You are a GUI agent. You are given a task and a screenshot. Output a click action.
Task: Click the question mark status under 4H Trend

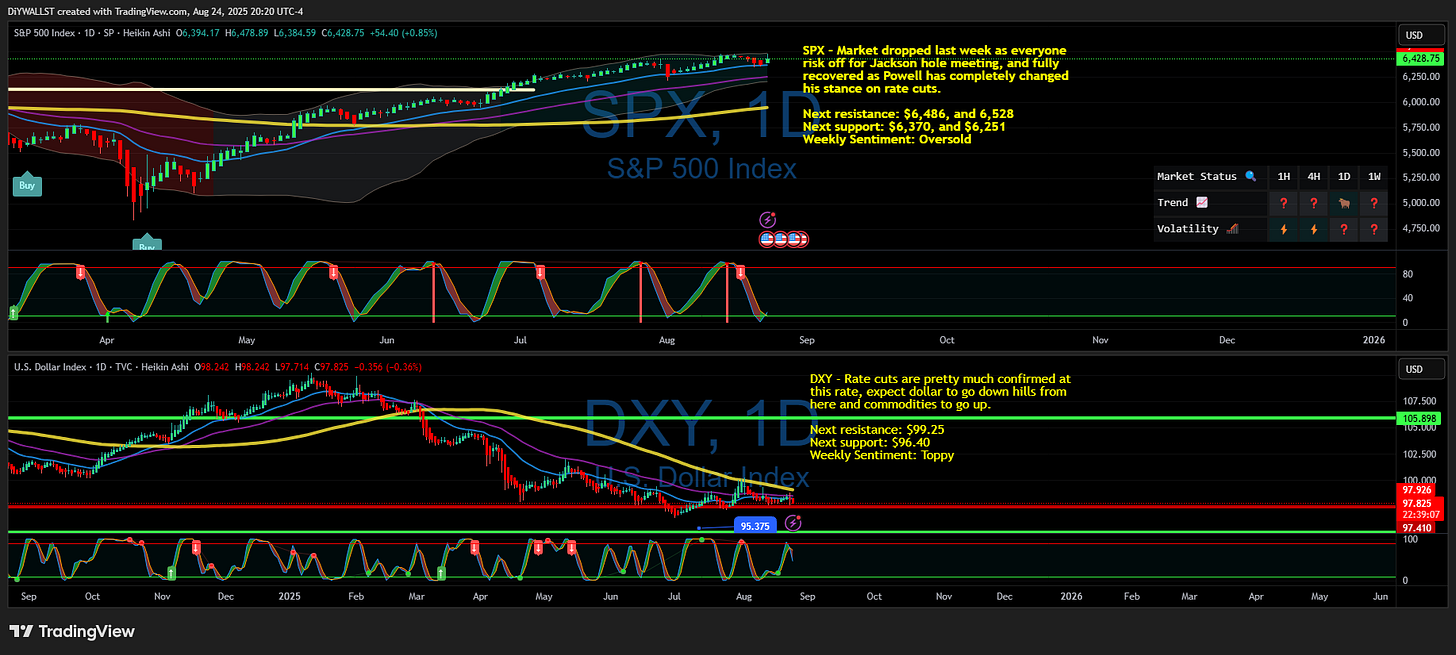(1313, 203)
